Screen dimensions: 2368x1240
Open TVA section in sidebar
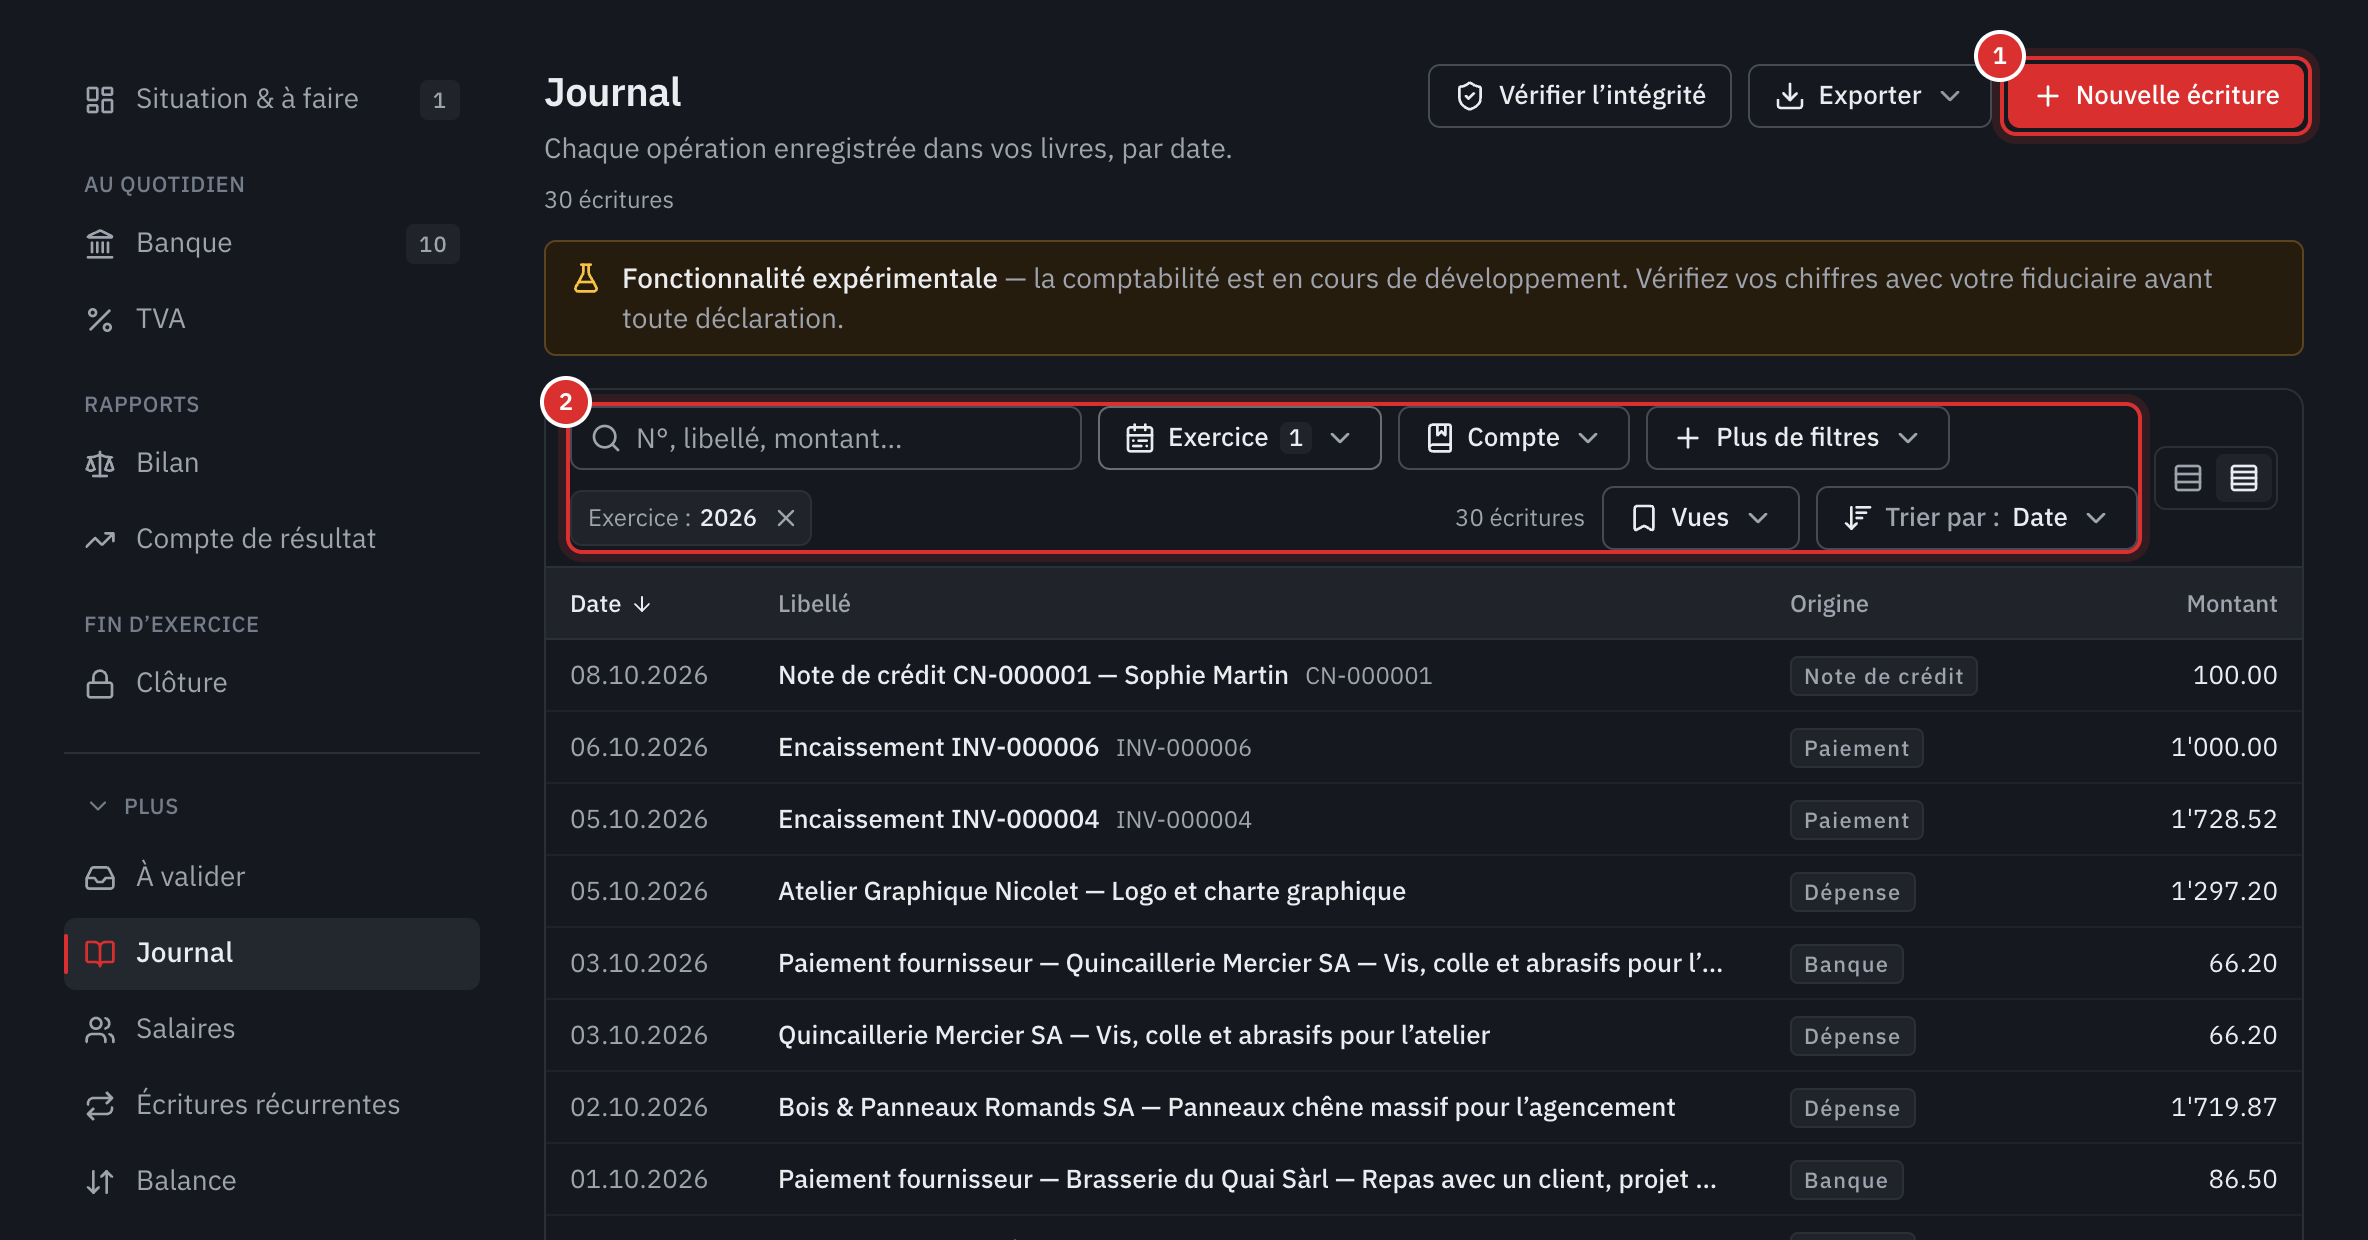[272, 319]
